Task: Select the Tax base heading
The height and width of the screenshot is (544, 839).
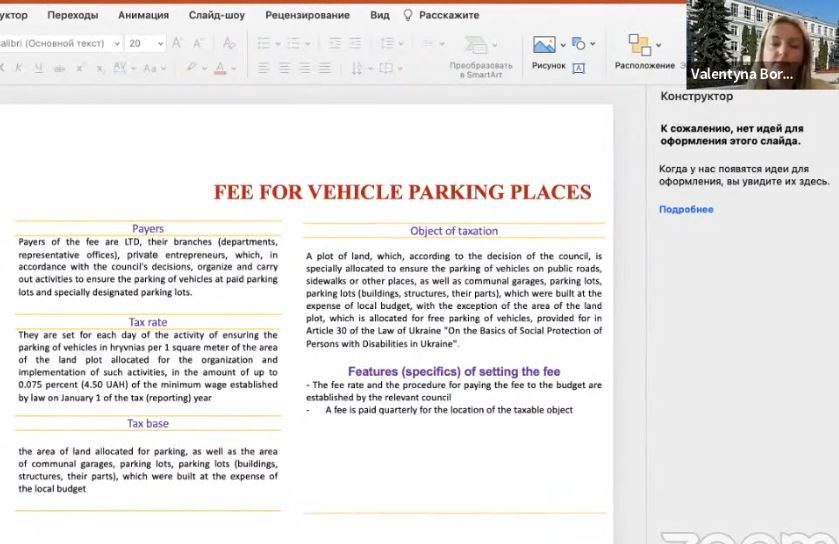Action: (x=148, y=423)
